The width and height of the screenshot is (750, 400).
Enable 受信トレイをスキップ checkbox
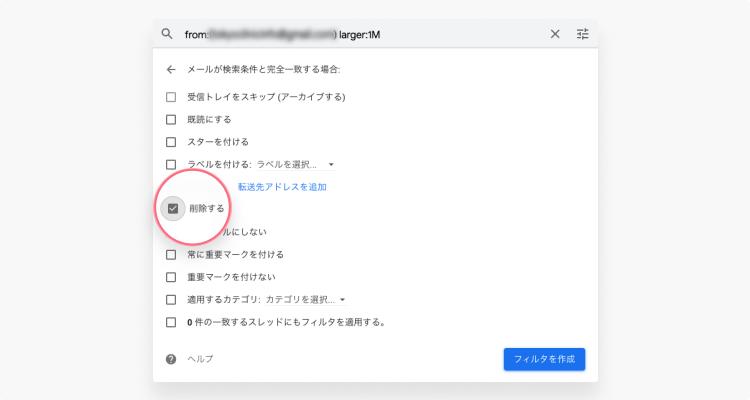(171, 97)
